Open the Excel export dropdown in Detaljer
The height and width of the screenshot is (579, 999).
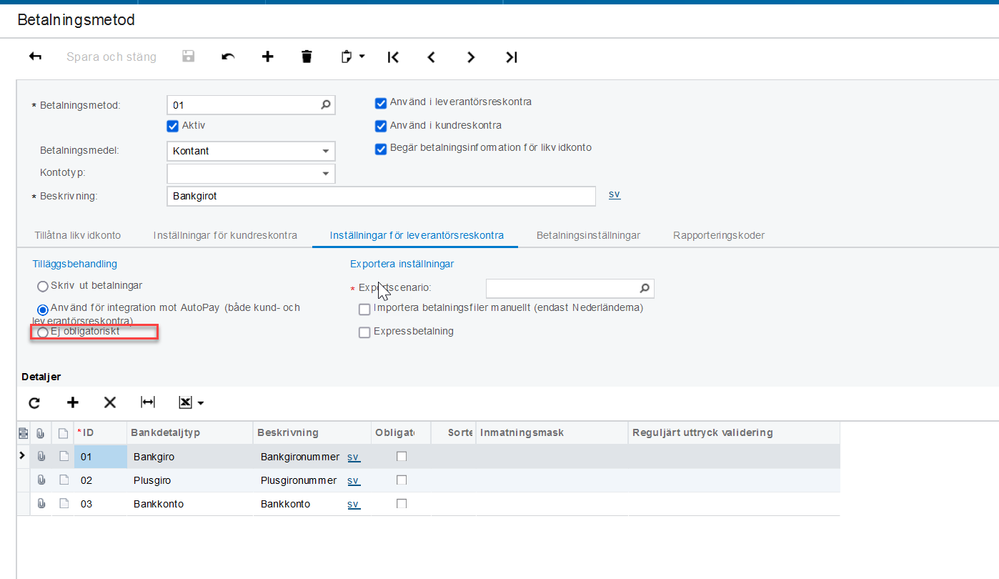(191, 402)
